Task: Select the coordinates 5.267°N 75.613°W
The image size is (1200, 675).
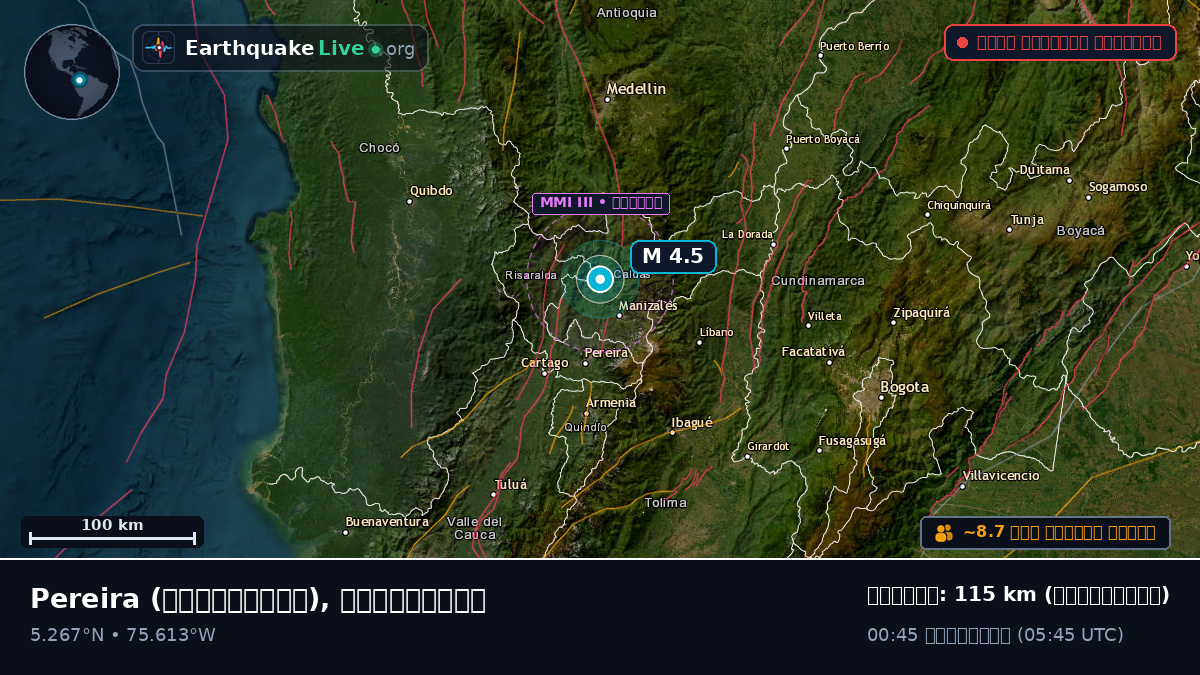Action: click(123, 635)
